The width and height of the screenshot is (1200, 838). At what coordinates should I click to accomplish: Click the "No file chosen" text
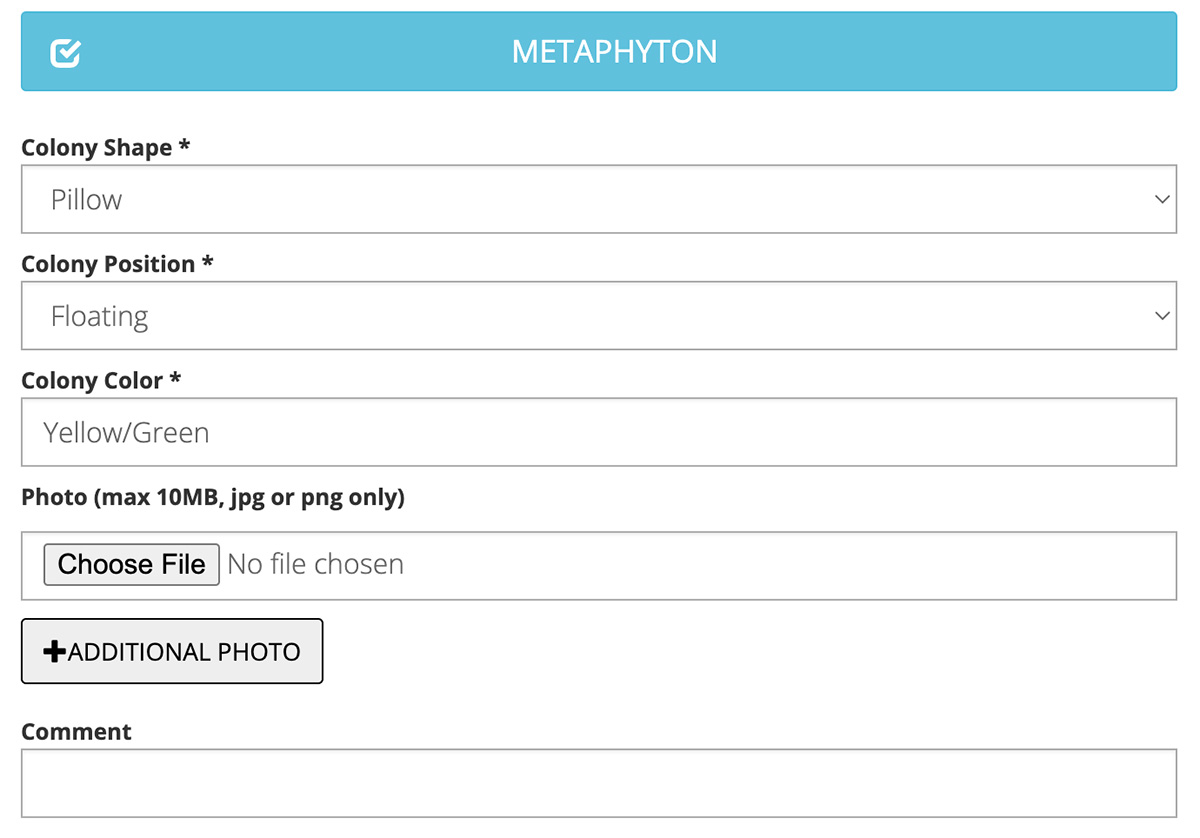(315, 564)
